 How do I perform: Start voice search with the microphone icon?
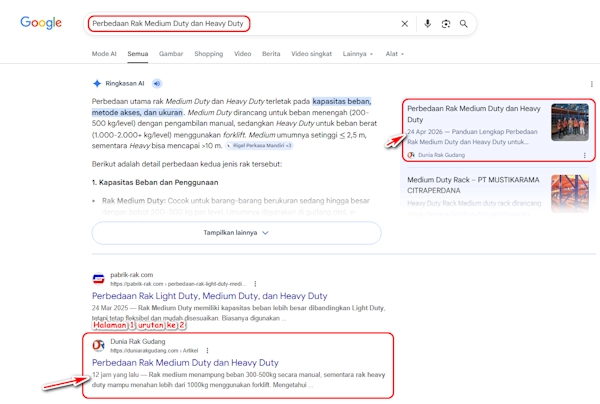point(427,24)
